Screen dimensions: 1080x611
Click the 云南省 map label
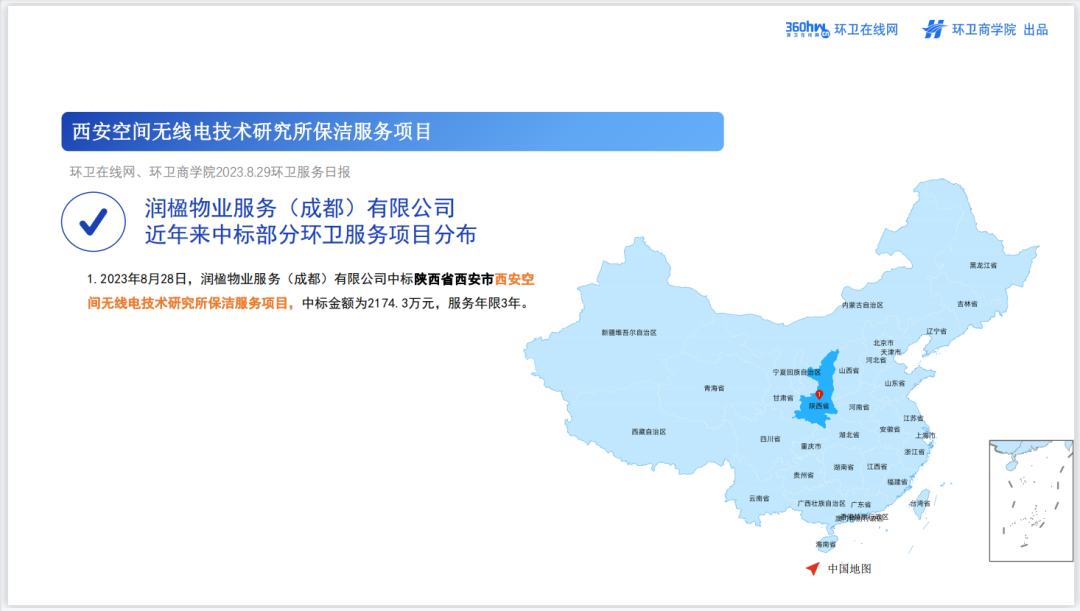(759, 498)
